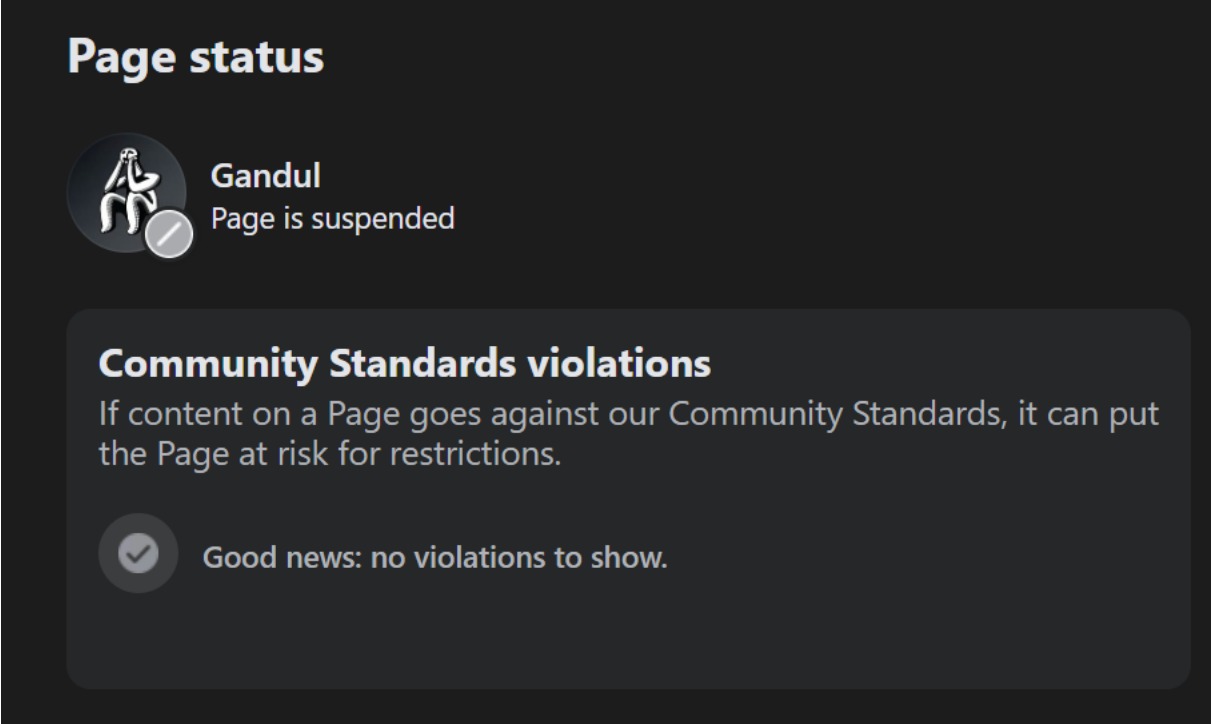The width and height of the screenshot is (1214, 724).
Task: Click the "If content on a Page" description line
Action: click(628, 413)
